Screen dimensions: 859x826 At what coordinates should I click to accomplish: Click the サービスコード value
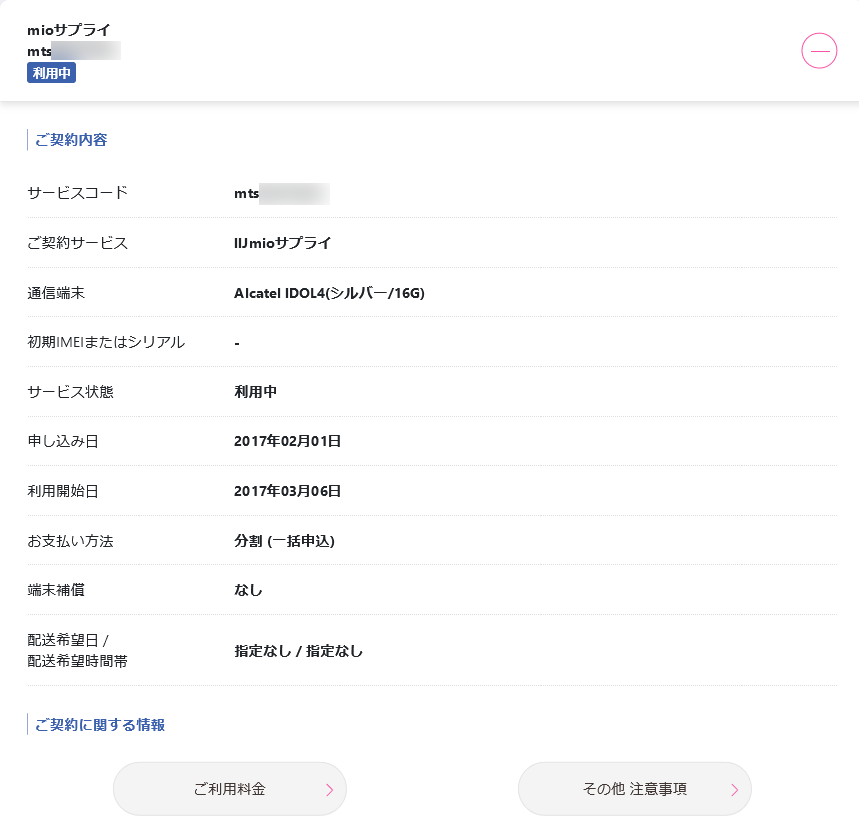(281, 193)
